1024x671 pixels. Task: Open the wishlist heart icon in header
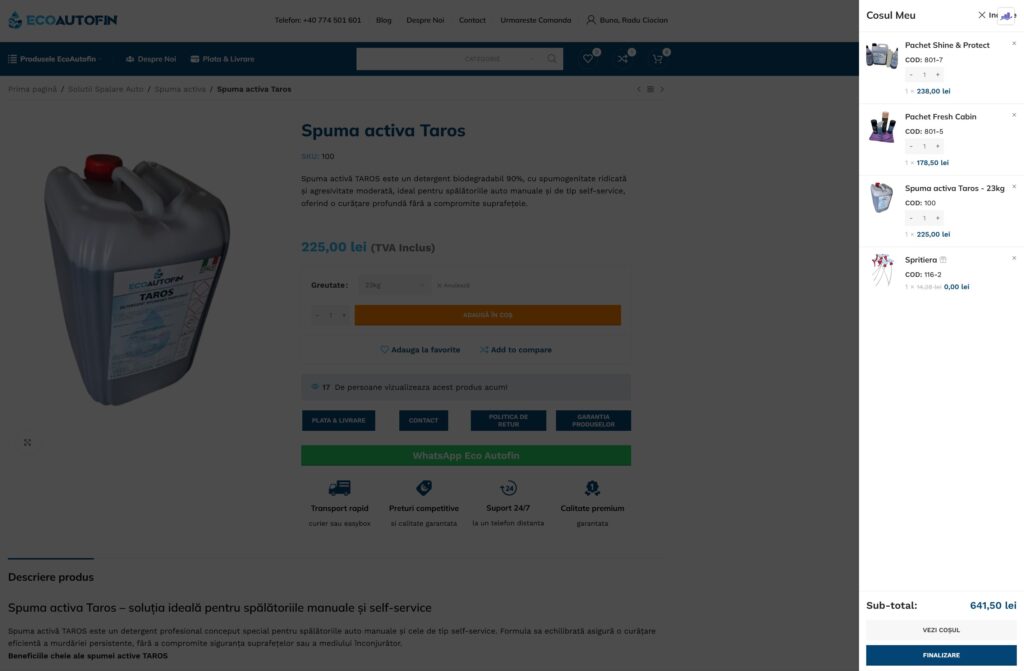point(588,59)
